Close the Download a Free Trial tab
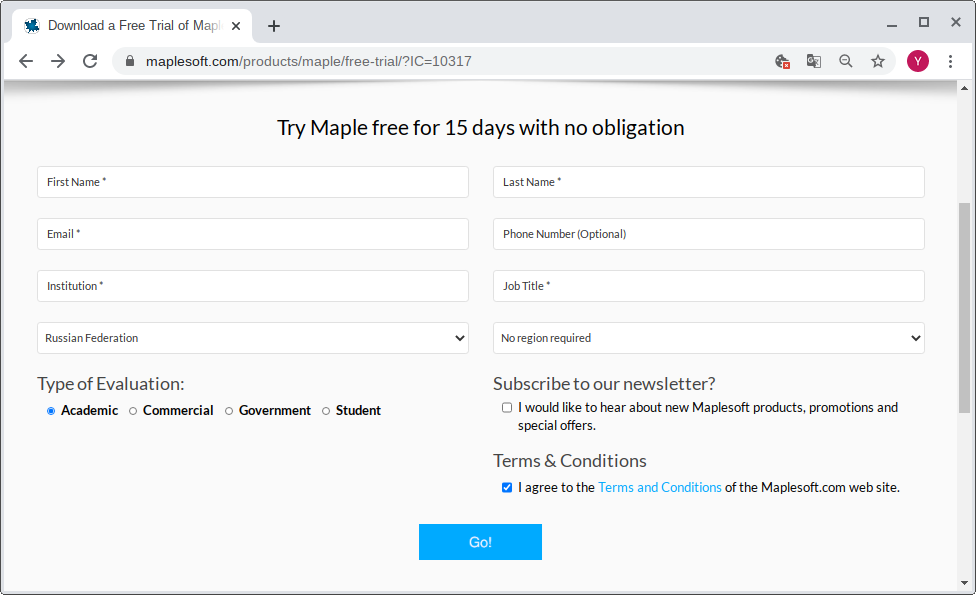 click(x=236, y=26)
